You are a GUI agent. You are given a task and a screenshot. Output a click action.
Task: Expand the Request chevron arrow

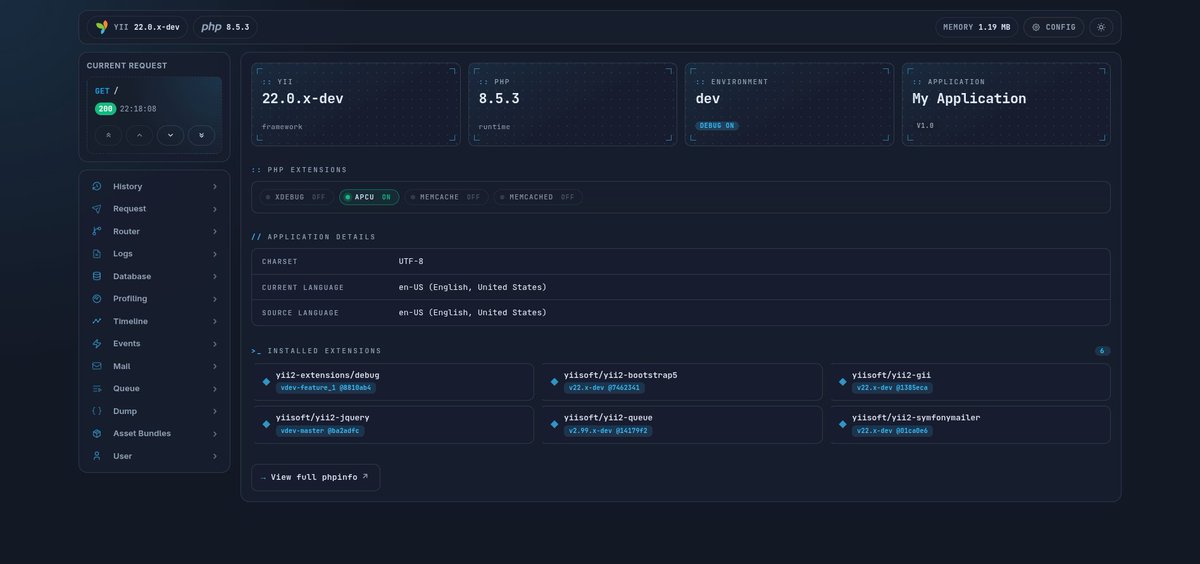pyautogui.click(x=215, y=209)
